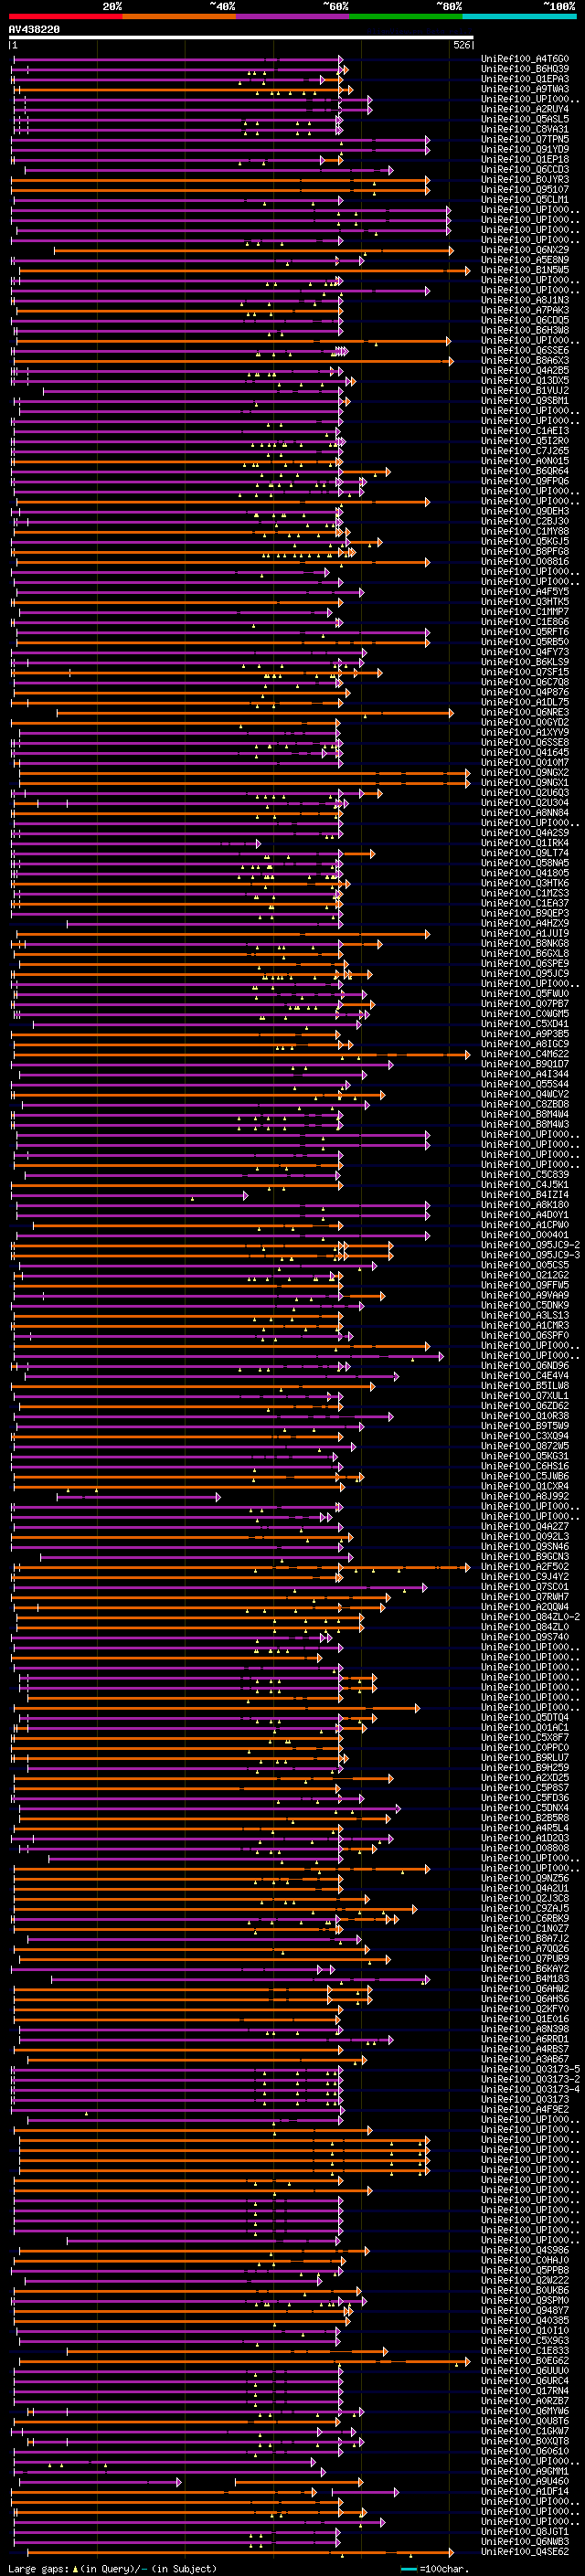The image size is (585, 2576).
Task: Select the UniRef100_Q1EP18 label
Action: click(x=525, y=159)
